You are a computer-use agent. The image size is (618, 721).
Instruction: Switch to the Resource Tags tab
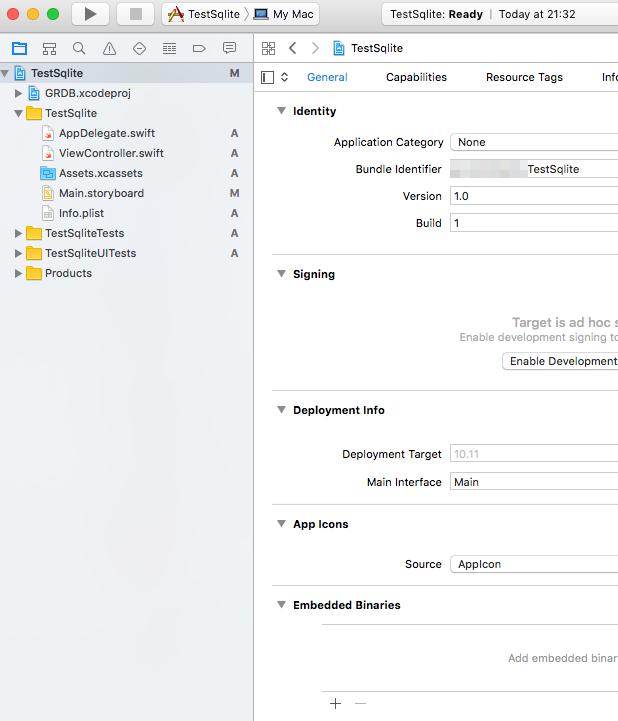click(x=524, y=77)
